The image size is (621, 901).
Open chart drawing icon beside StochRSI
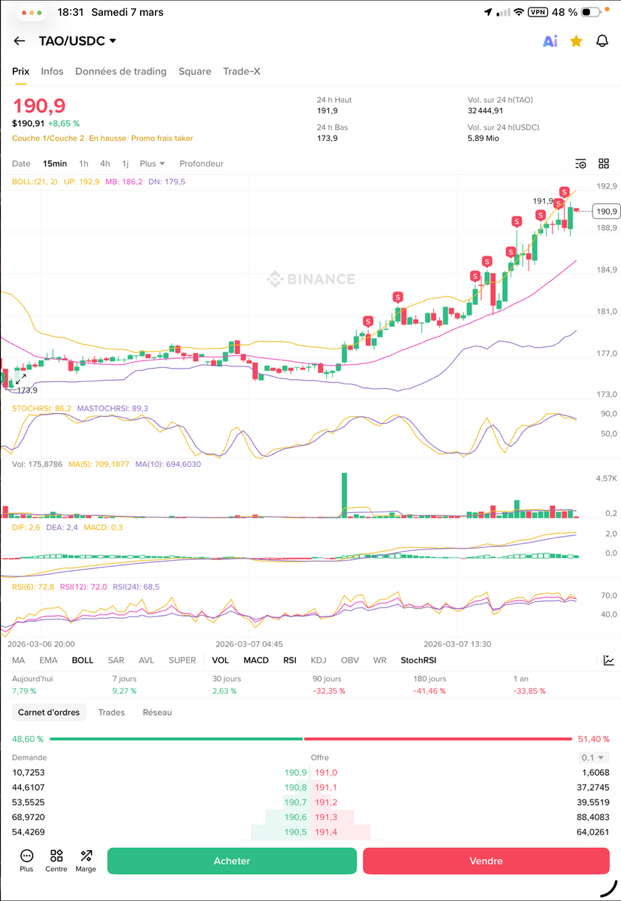[x=609, y=660]
